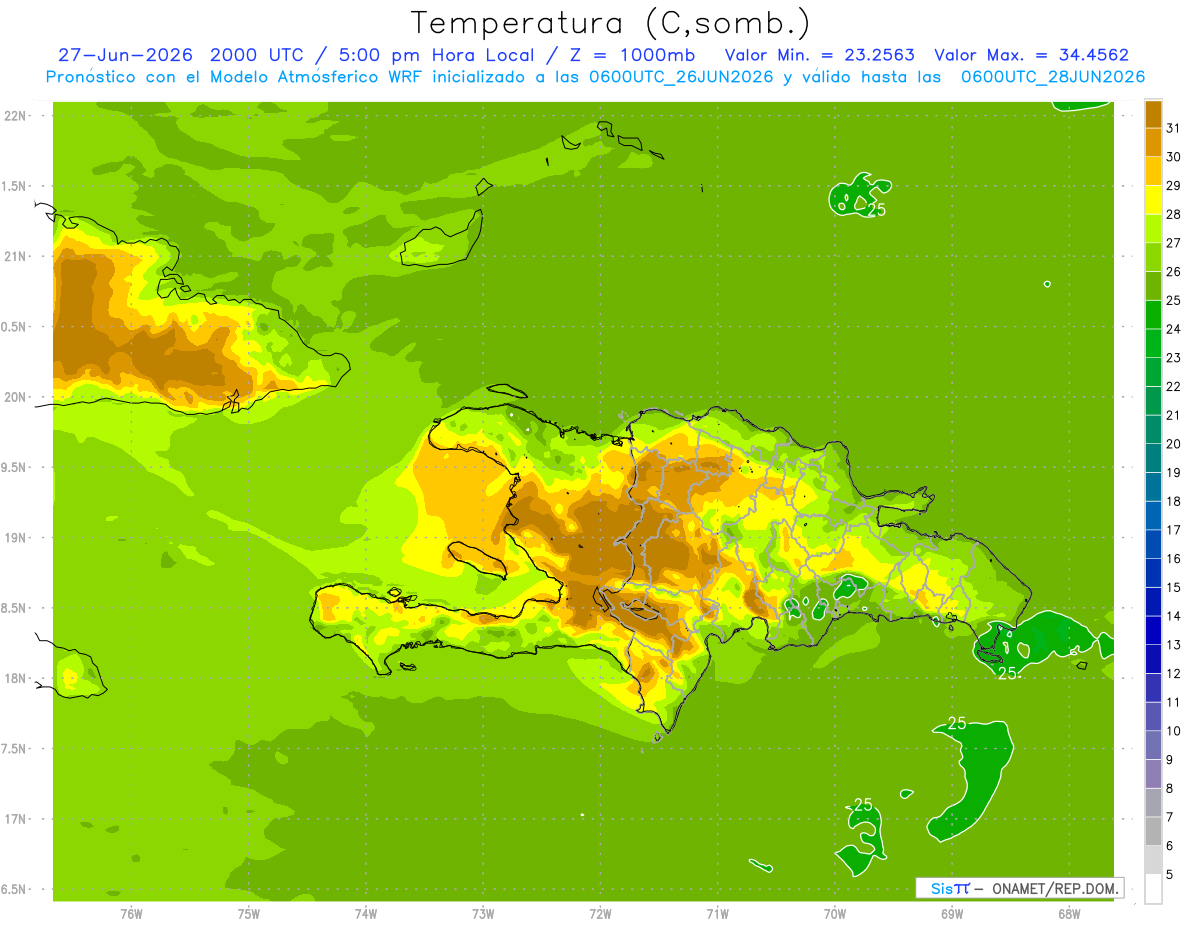This screenshot has height=927, width=1200.
Task: Click the longitude axis label '68W'
Action: click(1069, 914)
